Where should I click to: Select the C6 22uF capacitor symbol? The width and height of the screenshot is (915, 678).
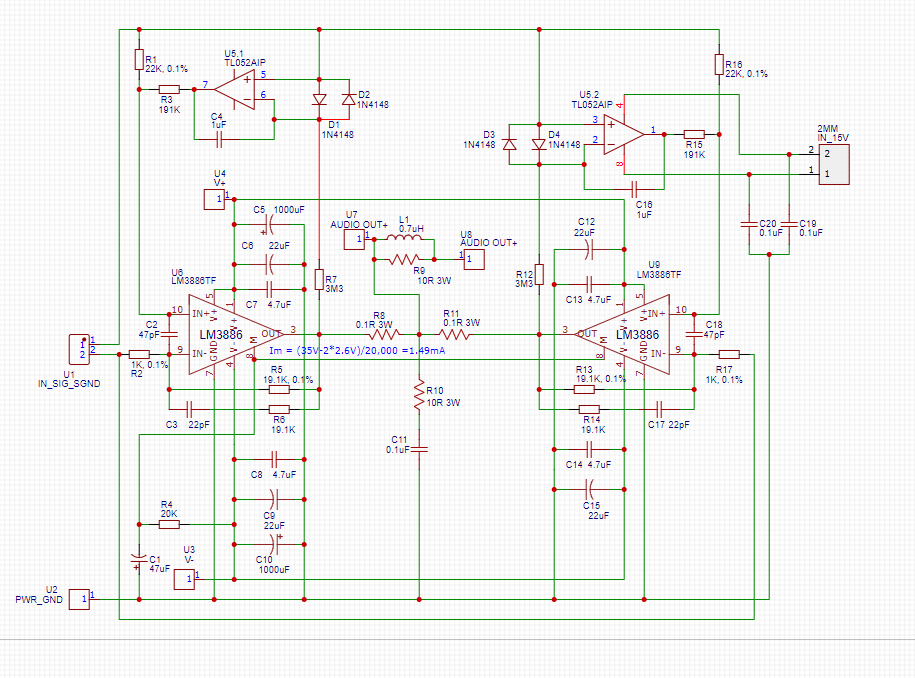pyautogui.click(x=270, y=264)
